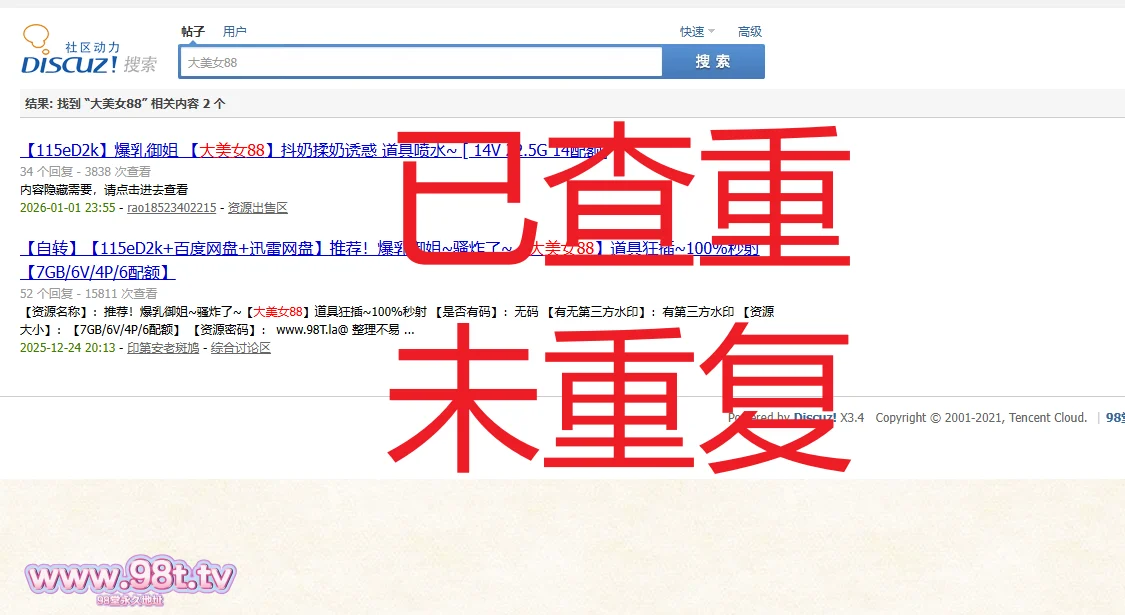This screenshot has width=1125, height=615.
Task: View author profile 印第安老斑鸠
Action: pyautogui.click(x=163, y=348)
